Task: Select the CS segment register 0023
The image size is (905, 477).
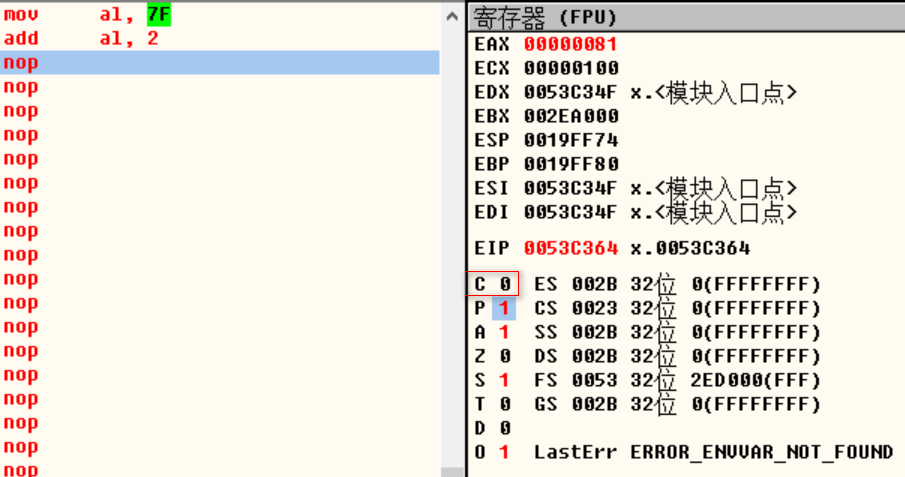Action: (594, 308)
